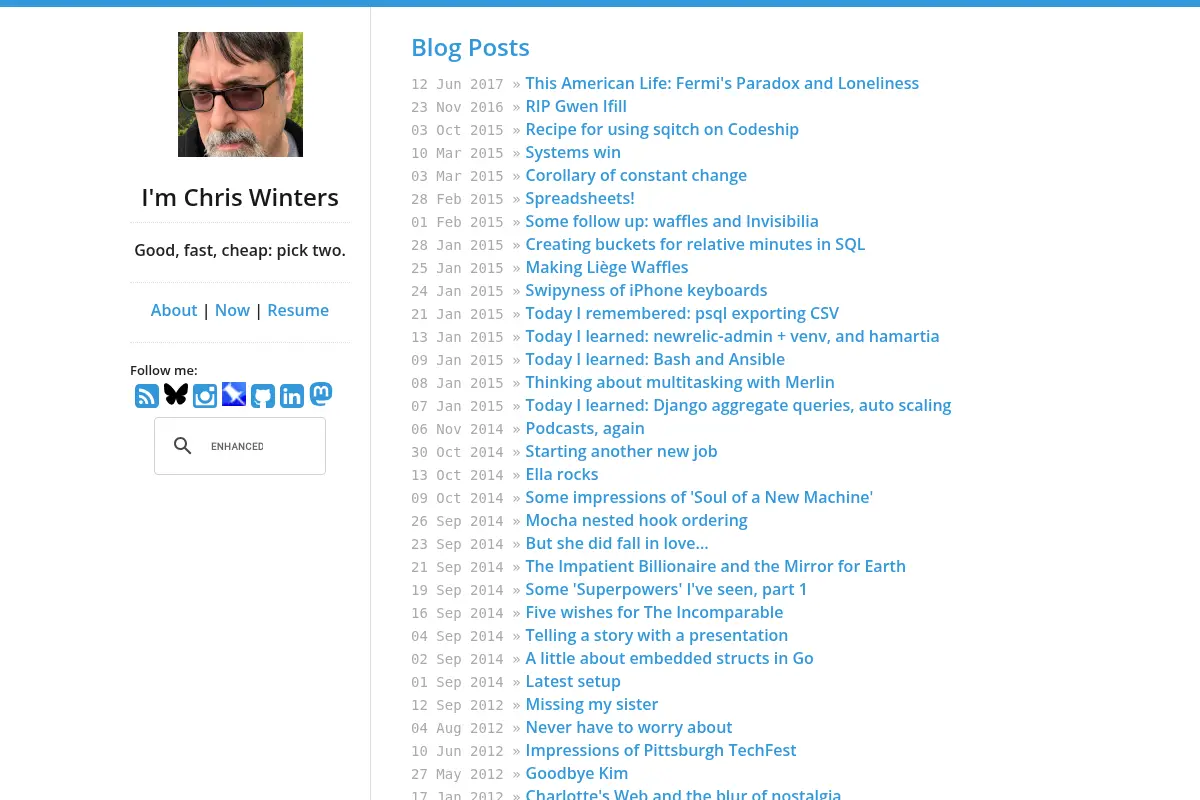
Task: Open the 'Systems win' post
Action: [x=573, y=152]
